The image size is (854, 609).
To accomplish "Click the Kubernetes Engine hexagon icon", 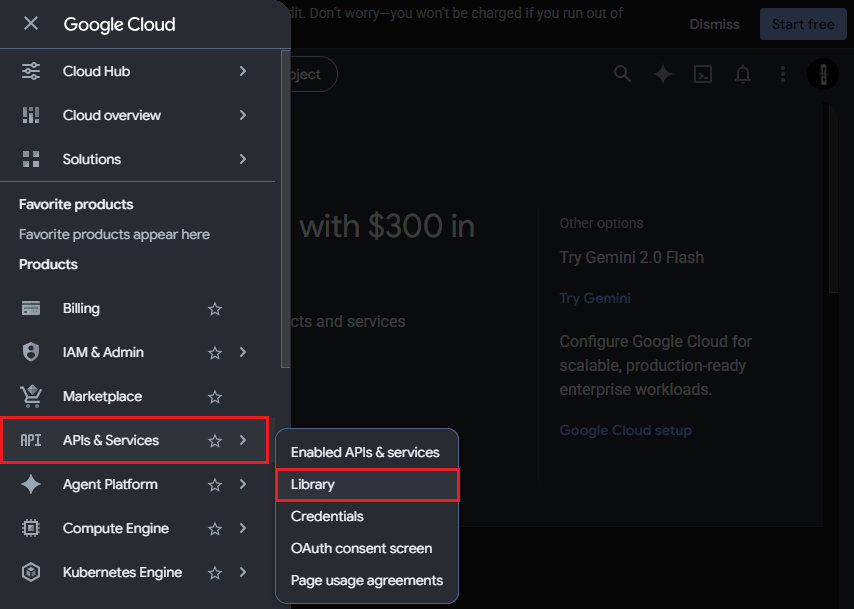I will [x=31, y=572].
